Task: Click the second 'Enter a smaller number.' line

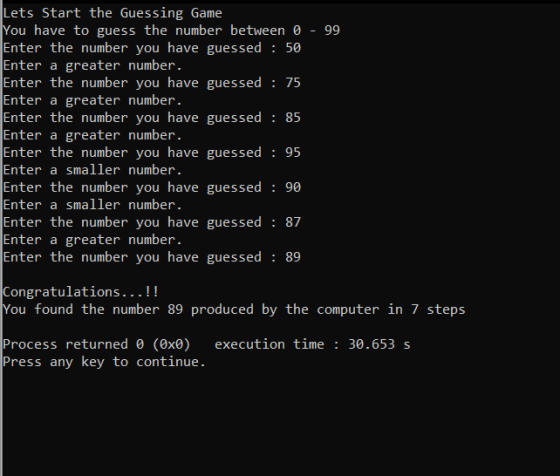Action: (93, 205)
